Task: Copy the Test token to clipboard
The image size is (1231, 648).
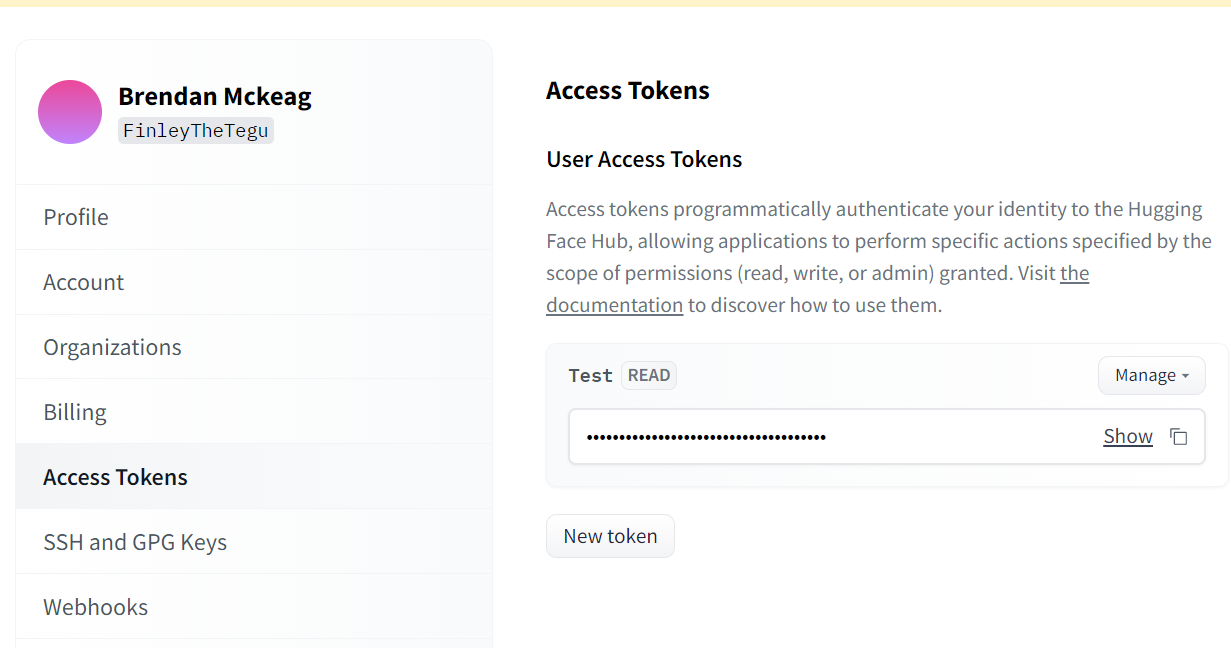Action: 1179,437
